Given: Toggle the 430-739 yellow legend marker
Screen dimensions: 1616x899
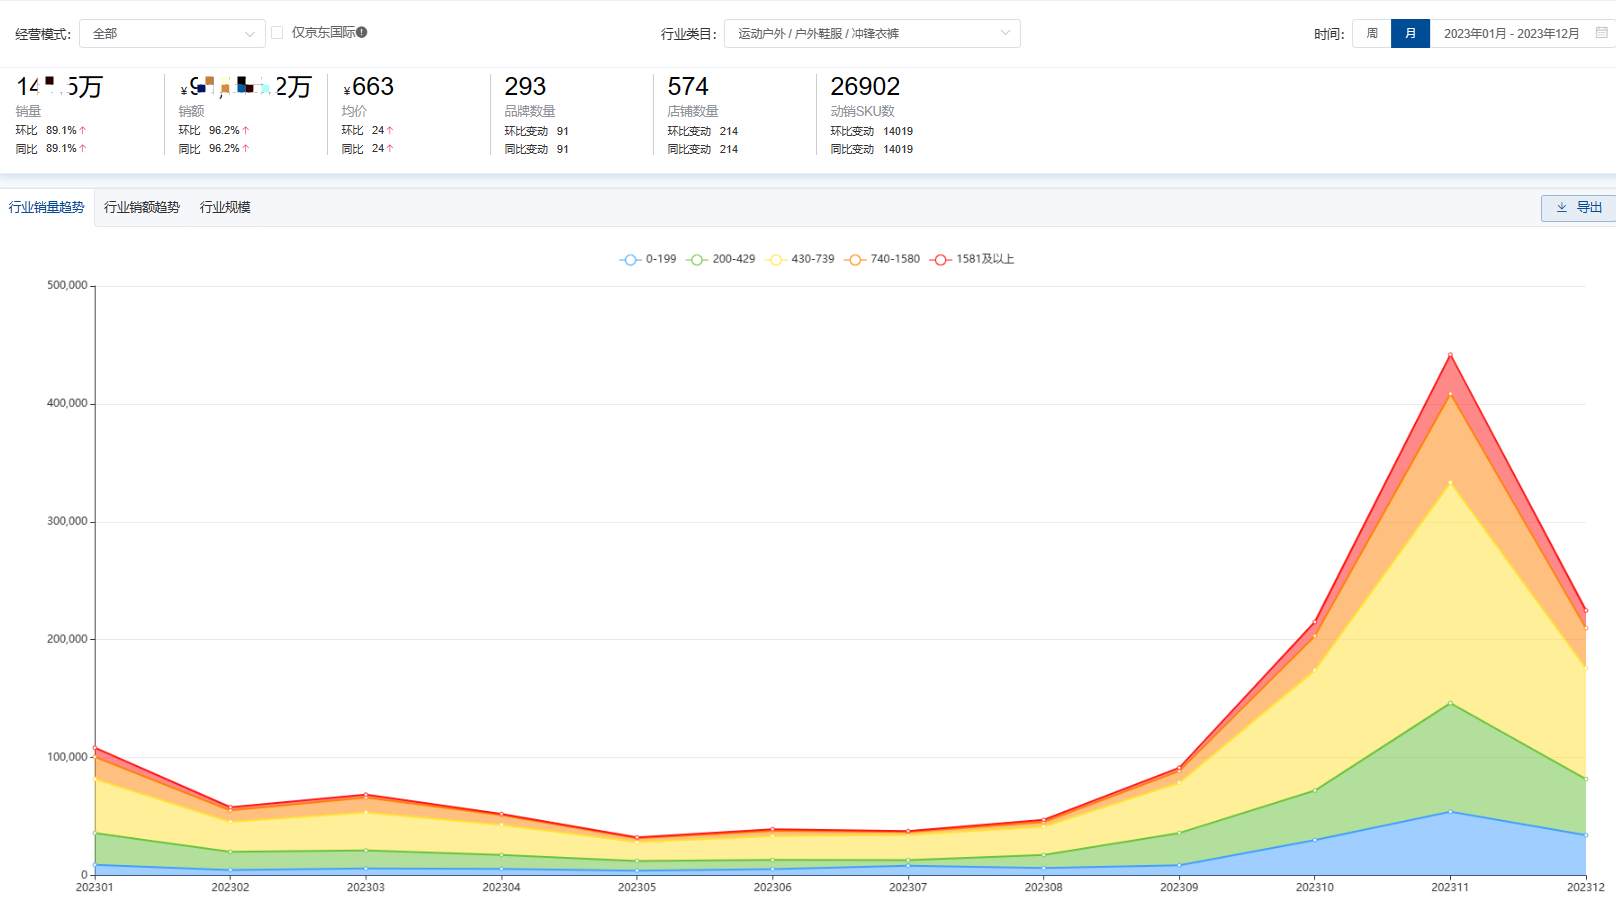Looking at the screenshot, I should [x=776, y=260].
